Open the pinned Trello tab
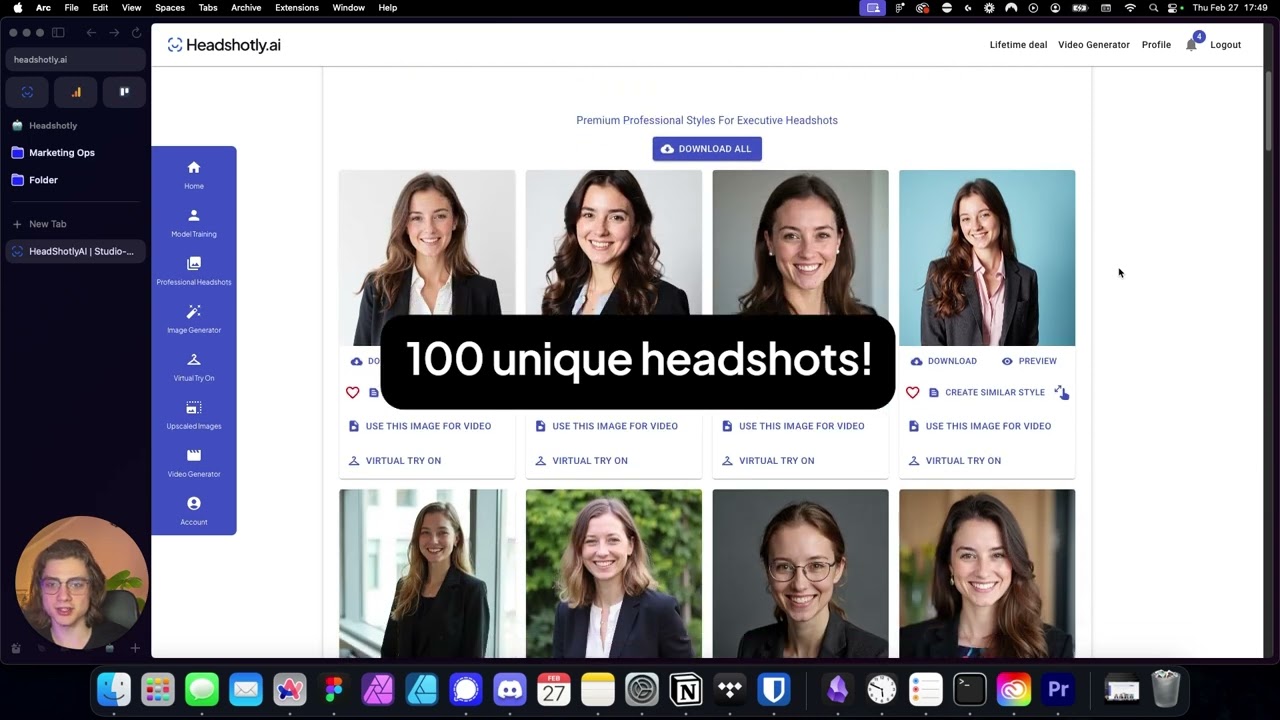 pyautogui.click(x=125, y=92)
